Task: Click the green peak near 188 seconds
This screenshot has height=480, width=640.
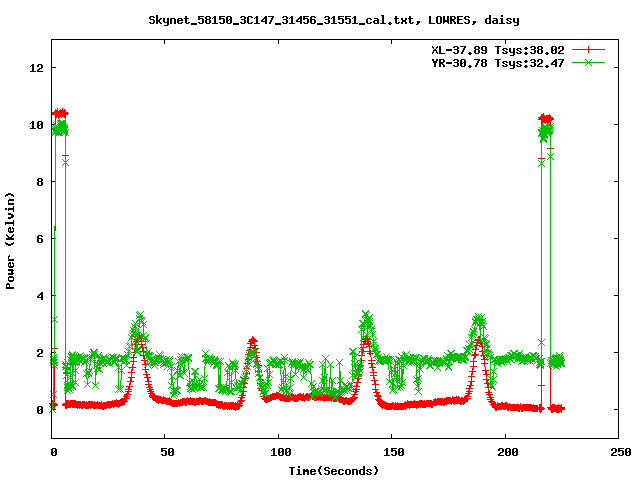Action: pos(479,318)
